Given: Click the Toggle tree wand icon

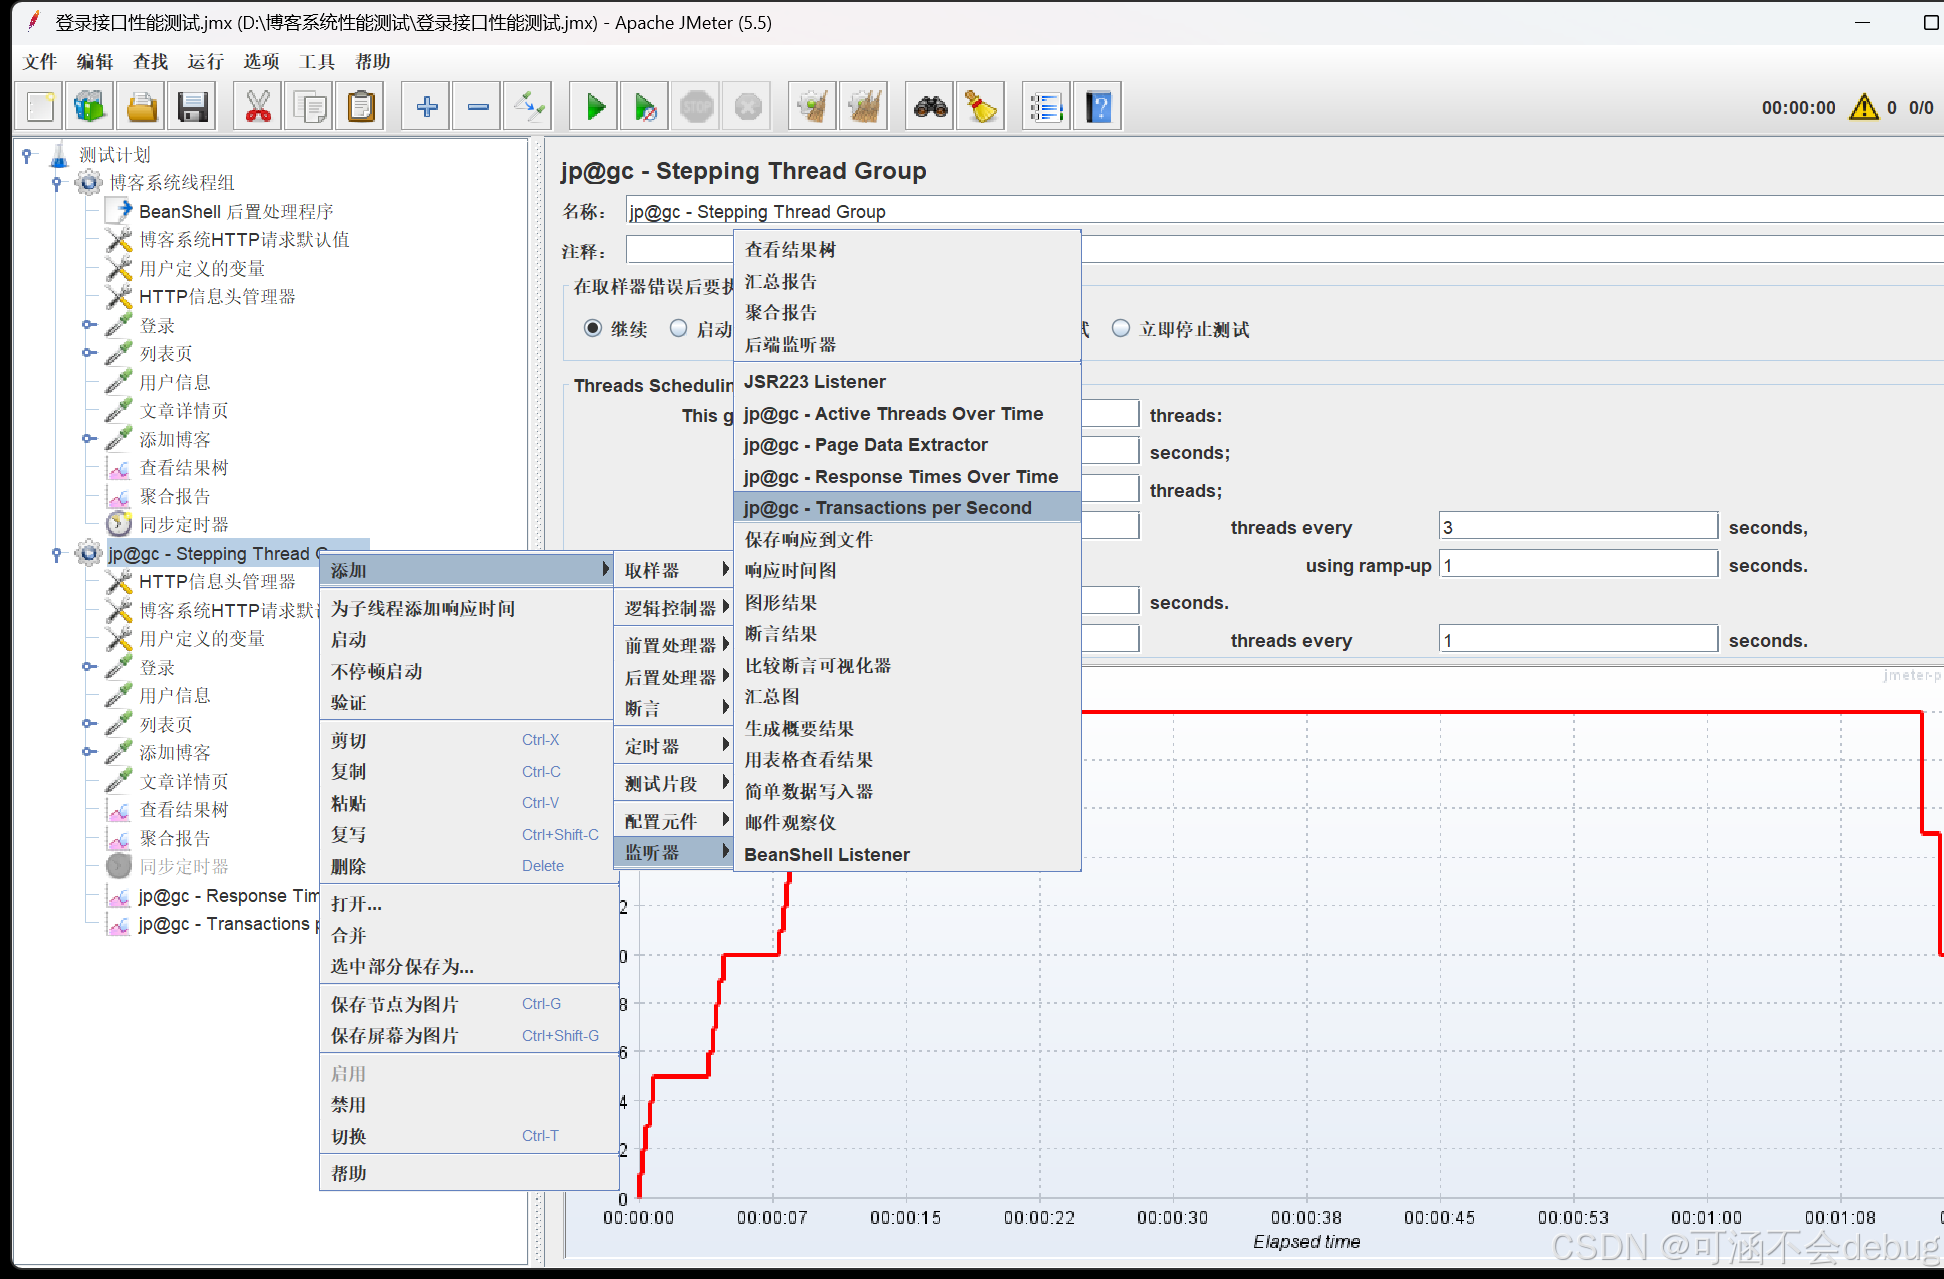Looking at the screenshot, I should (x=529, y=107).
